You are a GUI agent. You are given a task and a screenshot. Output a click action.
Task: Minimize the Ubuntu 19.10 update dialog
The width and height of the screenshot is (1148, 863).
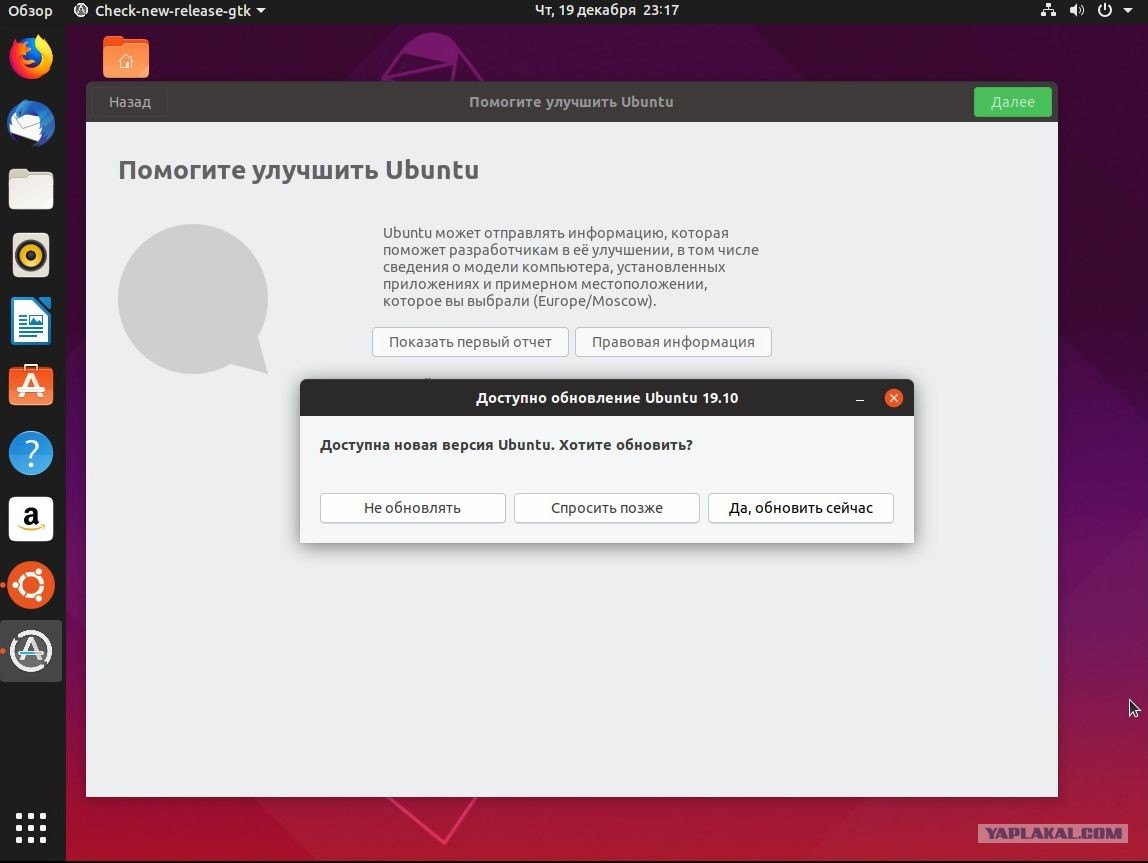pos(860,398)
